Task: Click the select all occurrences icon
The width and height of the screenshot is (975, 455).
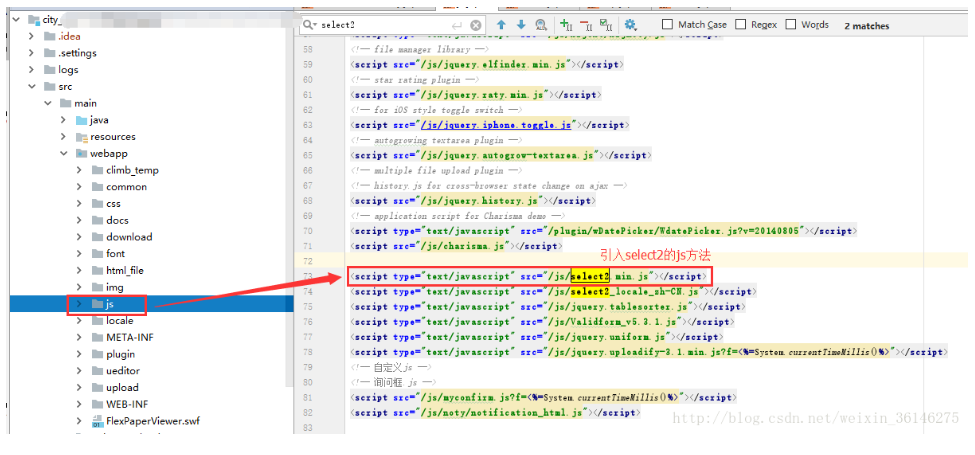Action: point(607,25)
